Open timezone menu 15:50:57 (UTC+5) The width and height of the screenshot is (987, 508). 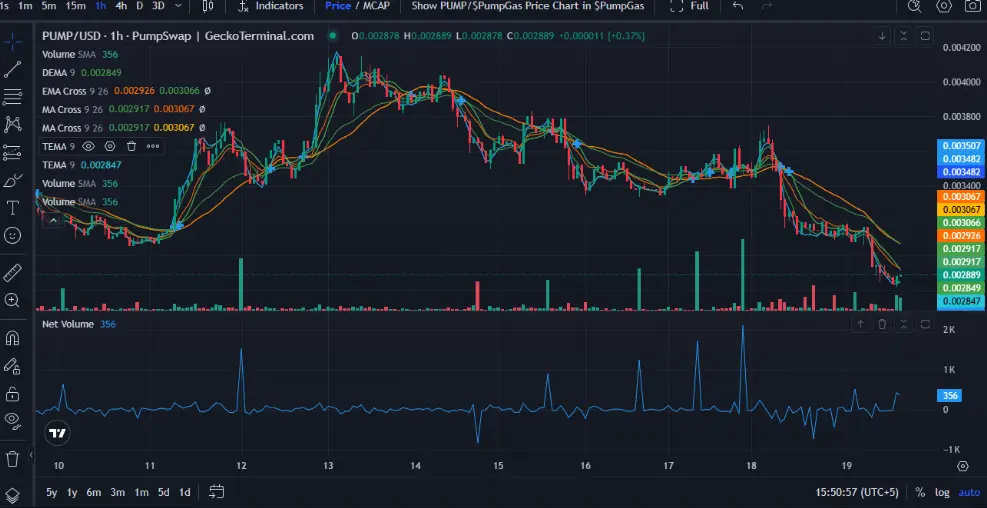click(x=856, y=492)
